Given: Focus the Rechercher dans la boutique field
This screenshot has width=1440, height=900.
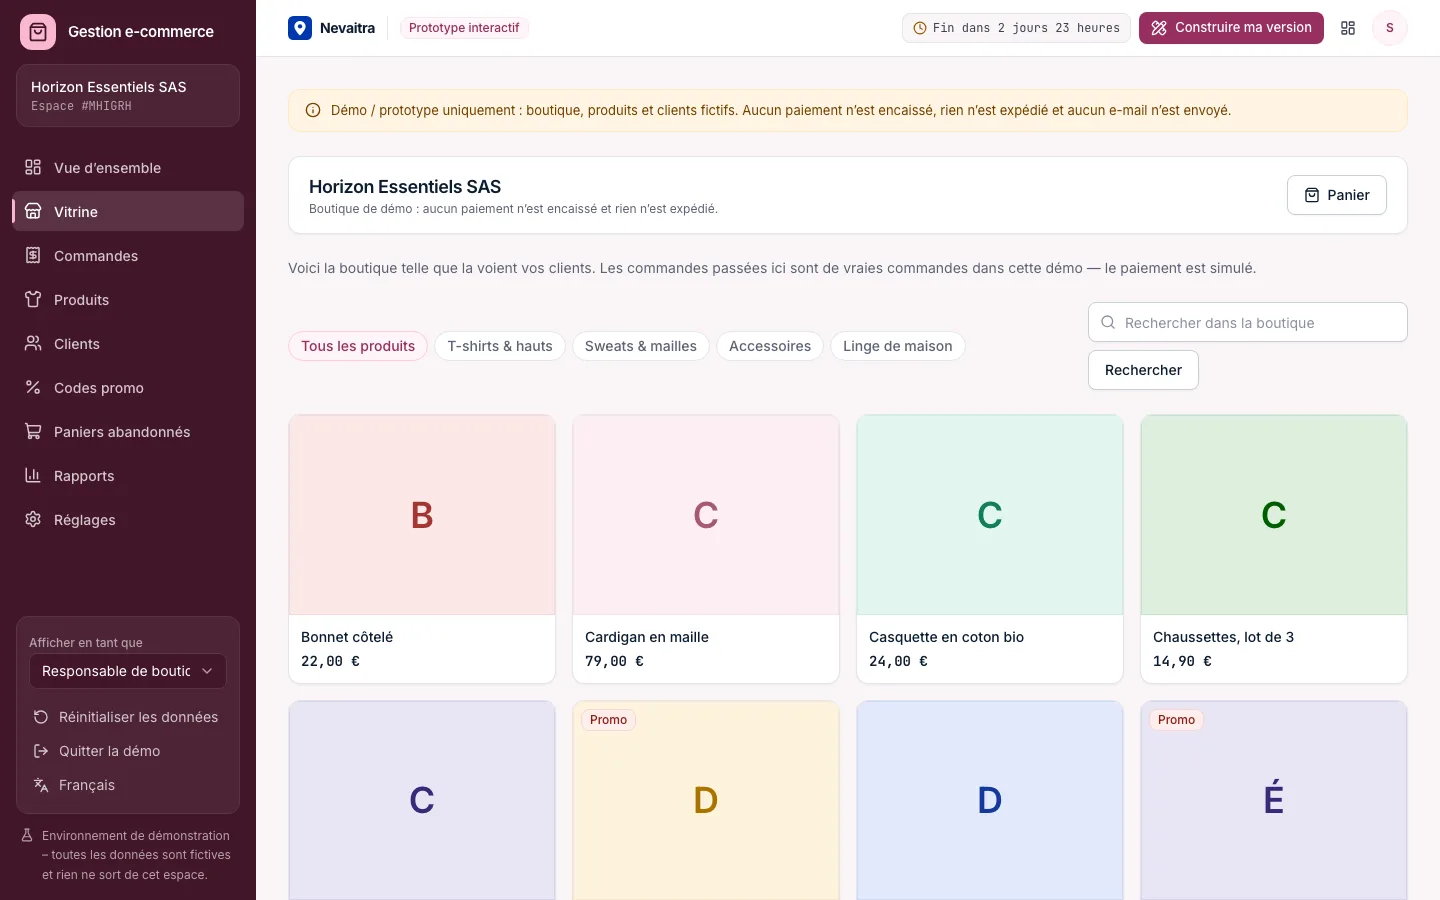Looking at the screenshot, I should (x=1248, y=322).
